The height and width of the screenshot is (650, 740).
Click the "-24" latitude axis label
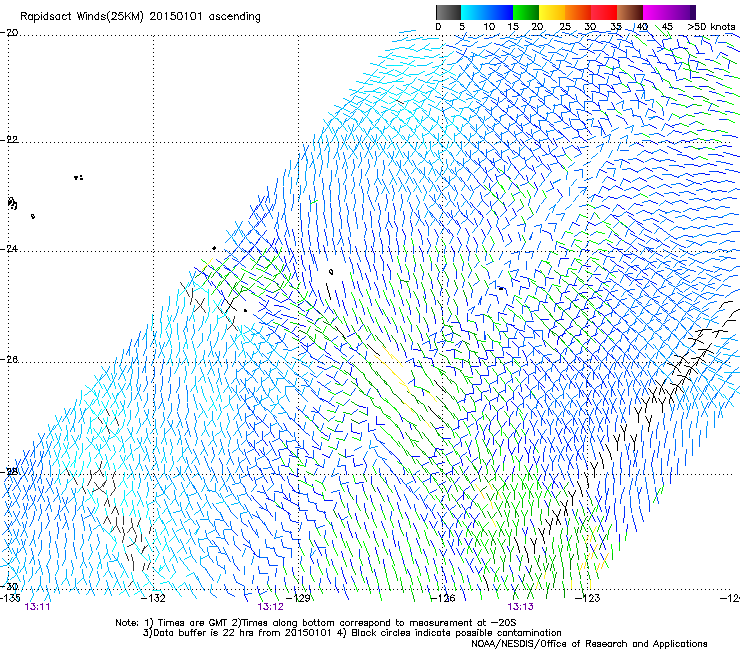pos(9,249)
